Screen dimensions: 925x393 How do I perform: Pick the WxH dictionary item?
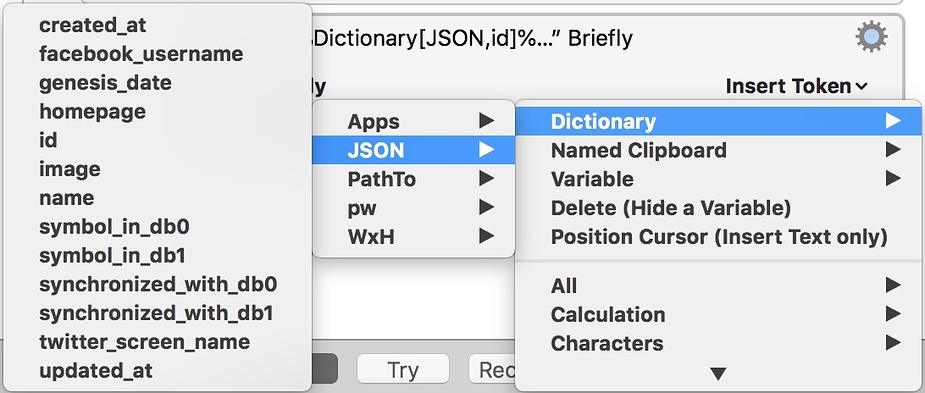tap(414, 237)
